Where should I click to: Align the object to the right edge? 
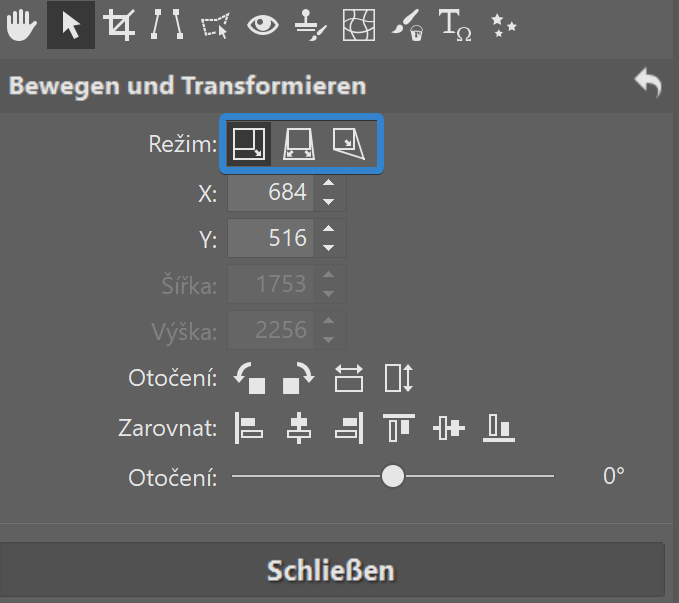click(349, 428)
